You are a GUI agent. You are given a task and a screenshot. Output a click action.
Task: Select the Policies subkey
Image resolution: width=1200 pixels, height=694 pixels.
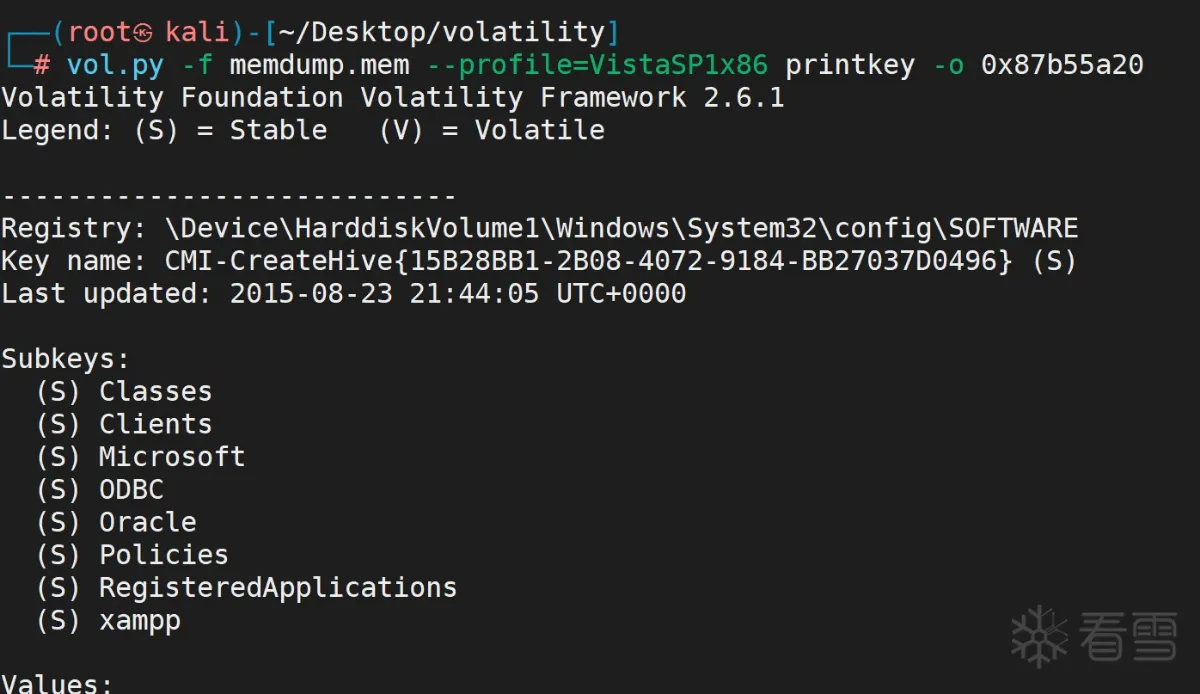coord(163,555)
